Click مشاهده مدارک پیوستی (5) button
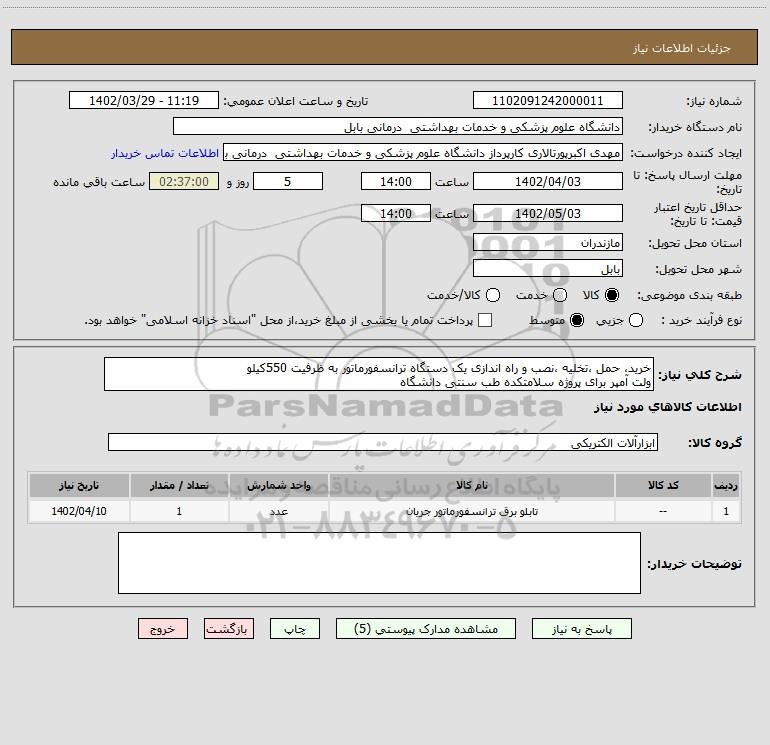The image size is (770, 745). [x=426, y=629]
